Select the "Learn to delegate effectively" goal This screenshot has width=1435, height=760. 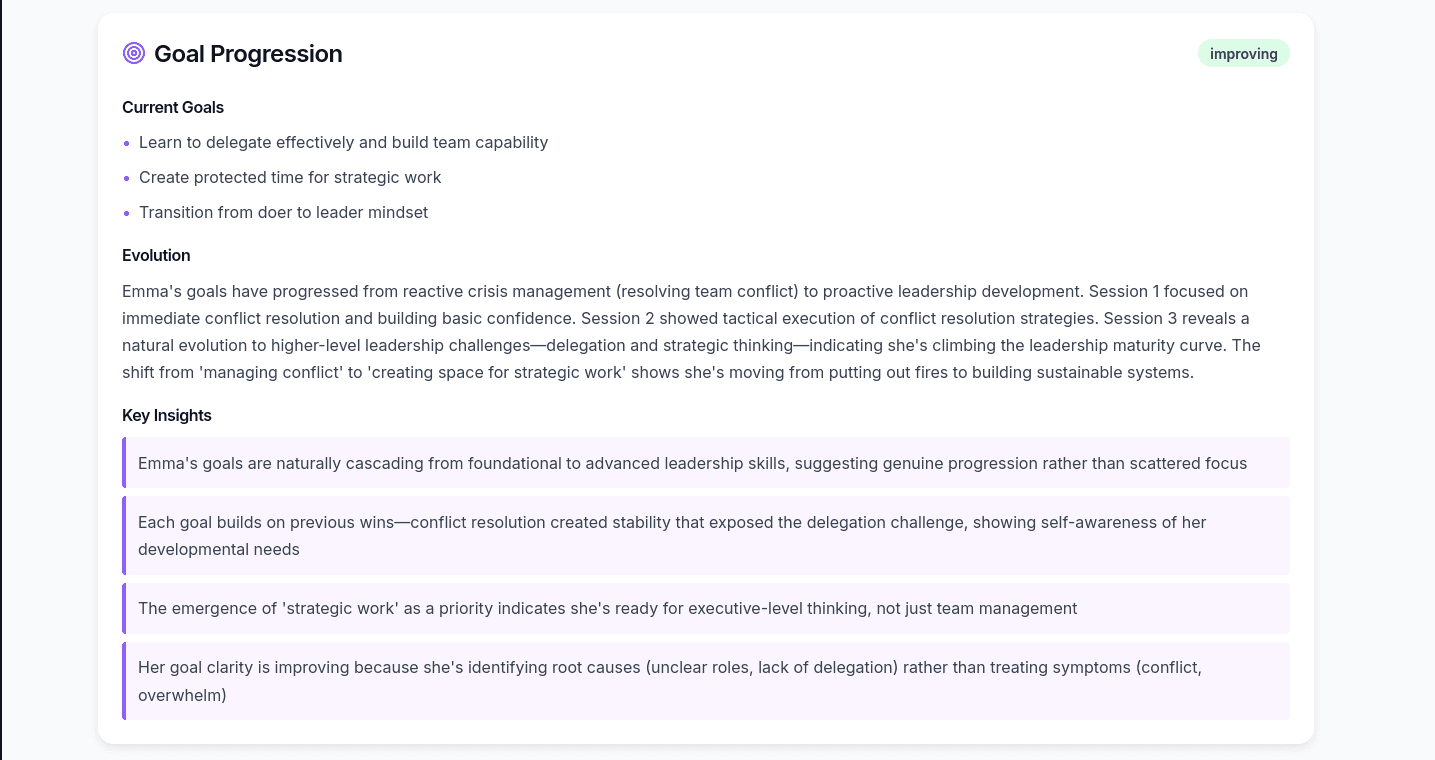(343, 142)
